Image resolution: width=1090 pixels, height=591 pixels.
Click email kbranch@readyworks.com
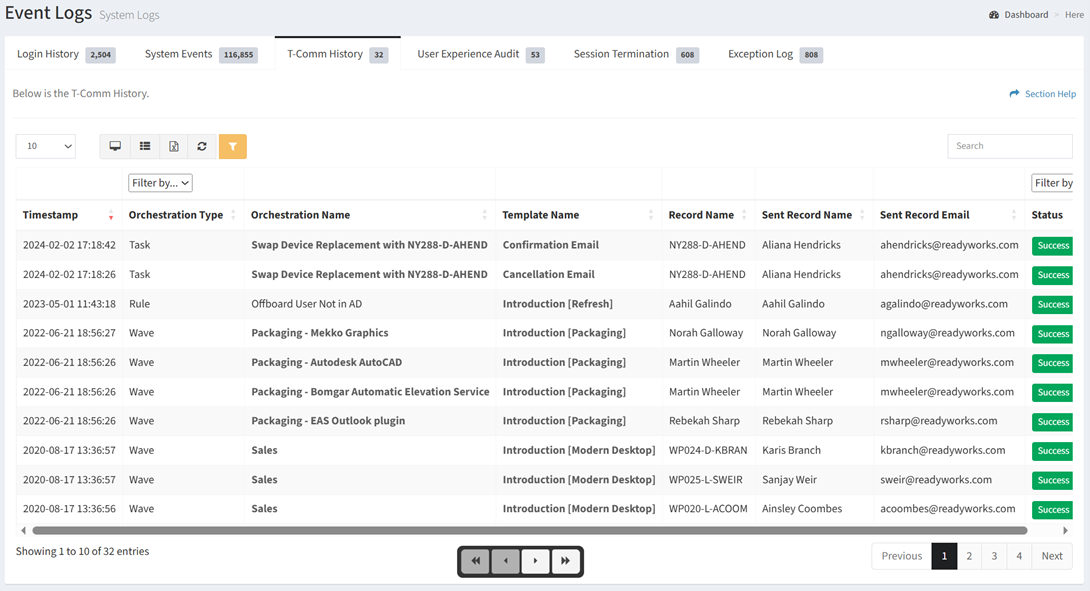click(x=943, y=450)
